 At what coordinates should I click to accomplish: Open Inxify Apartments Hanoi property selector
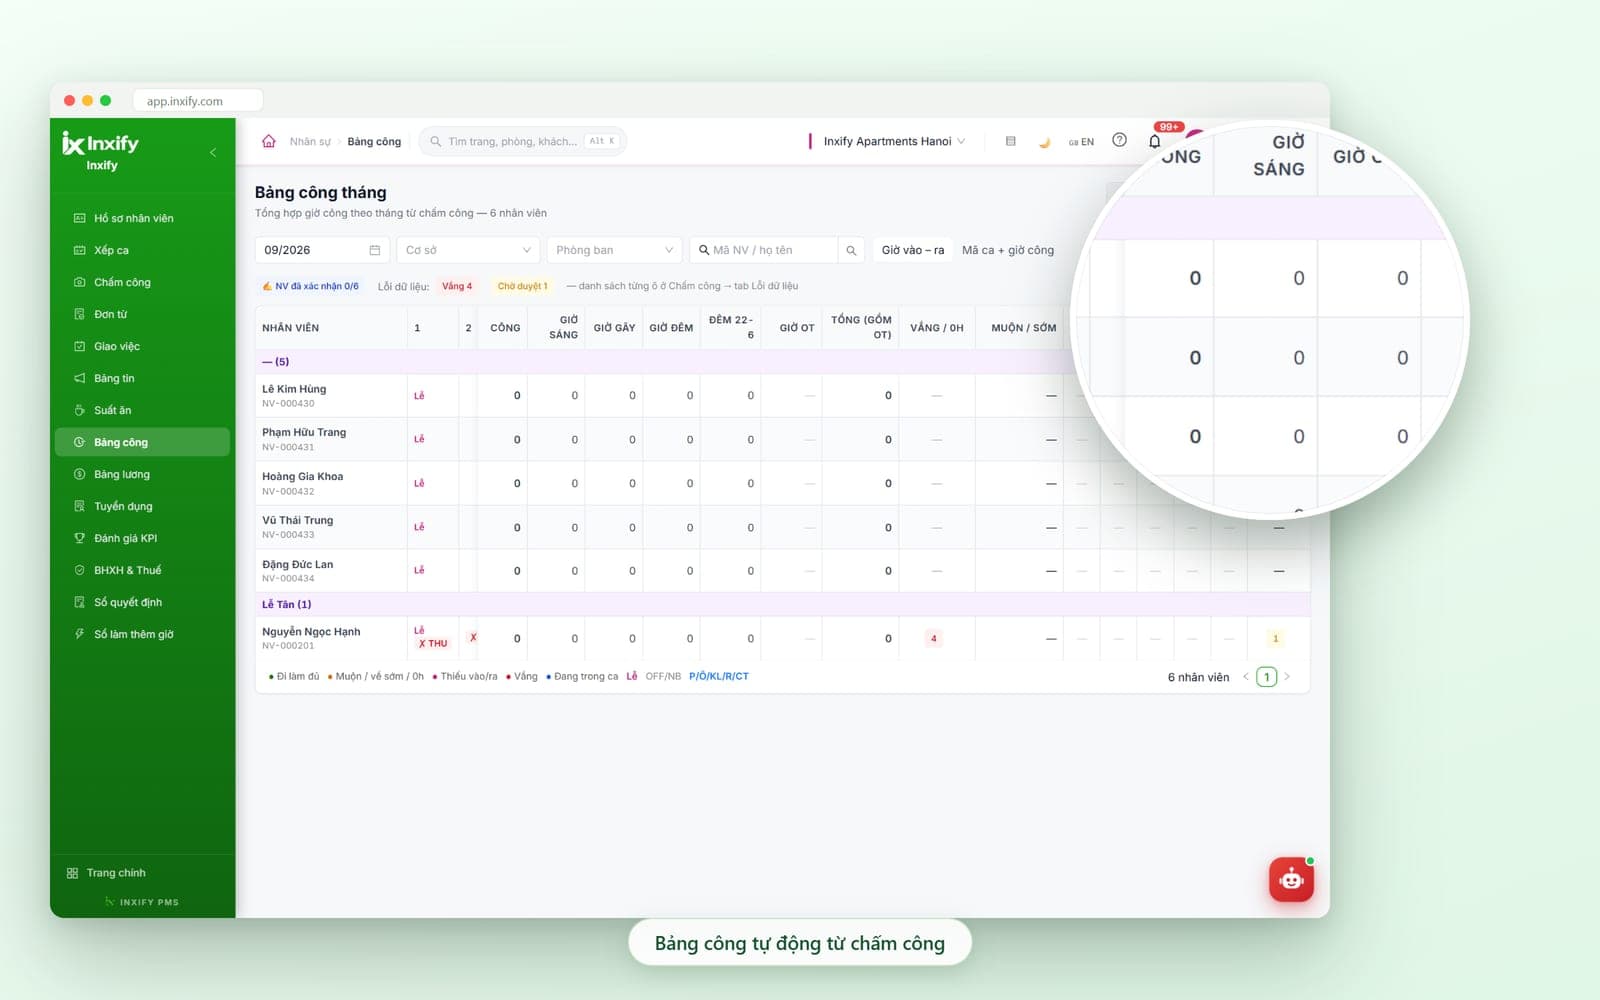pyautogui.click(x=888, y=141)
